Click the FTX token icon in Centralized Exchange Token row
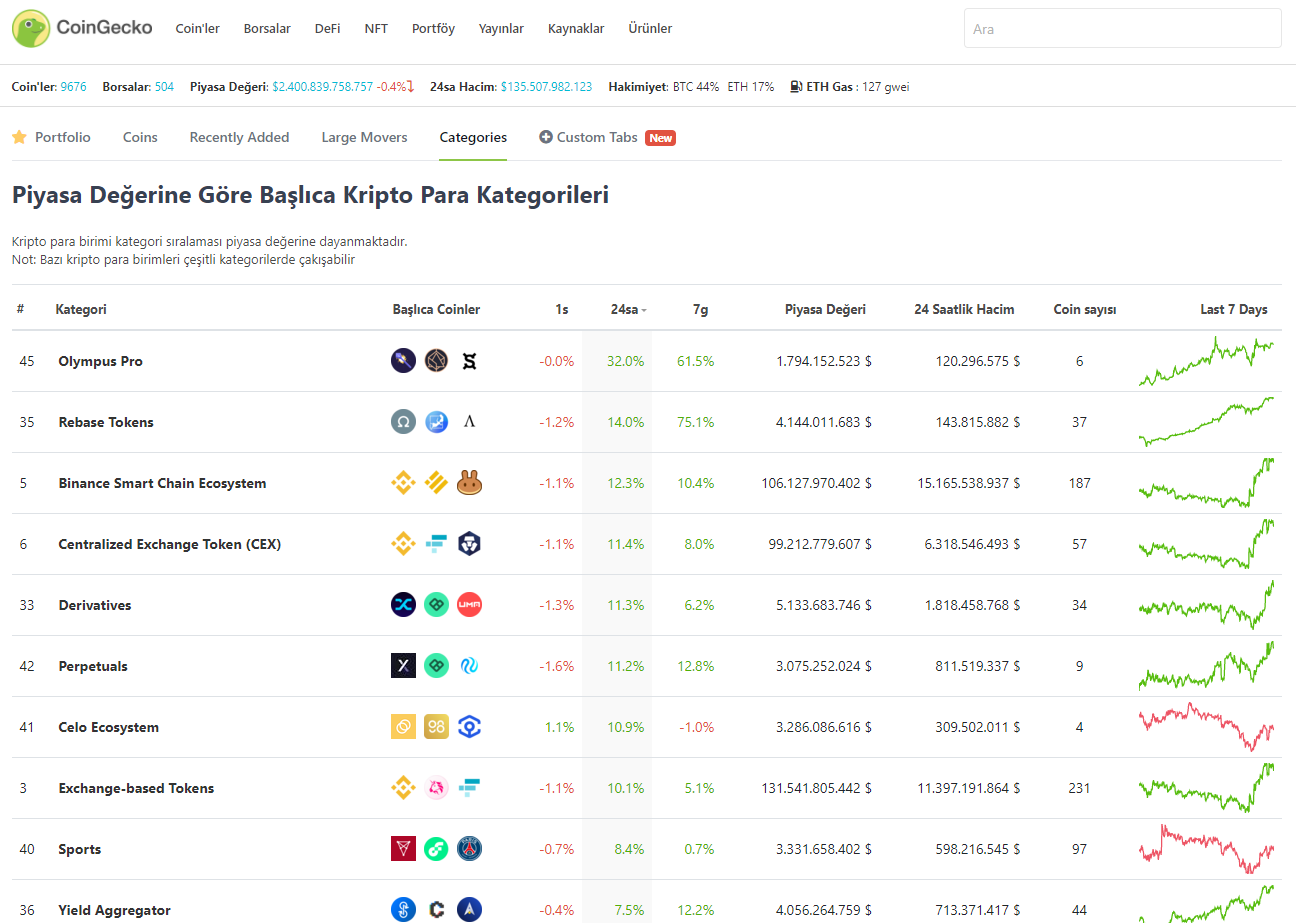This screenshot has height=923, width=1296. click(x=436, y=544)
